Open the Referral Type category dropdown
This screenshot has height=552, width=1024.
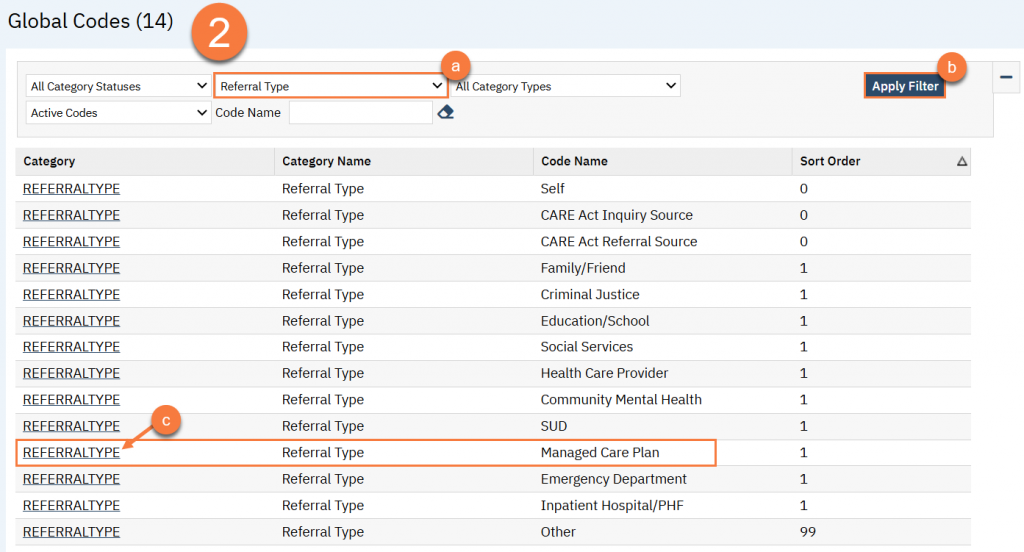pos(330,87)
